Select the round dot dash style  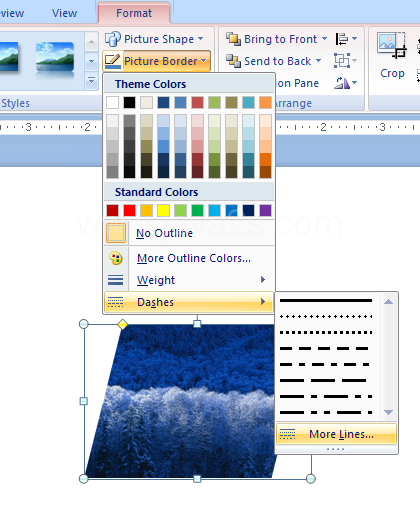point(326,316)
